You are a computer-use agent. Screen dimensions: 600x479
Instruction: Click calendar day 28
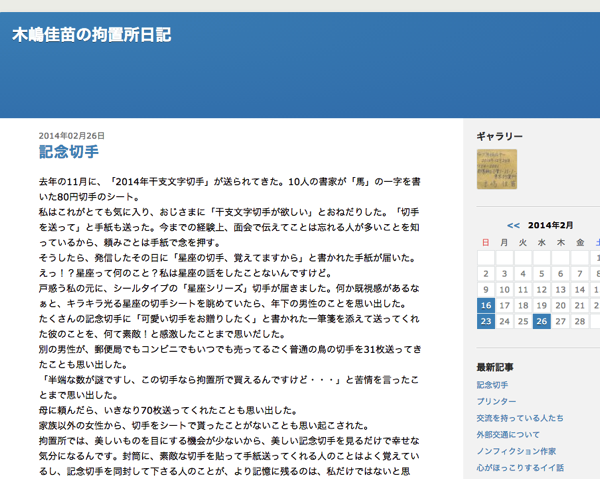pos(580,321)
